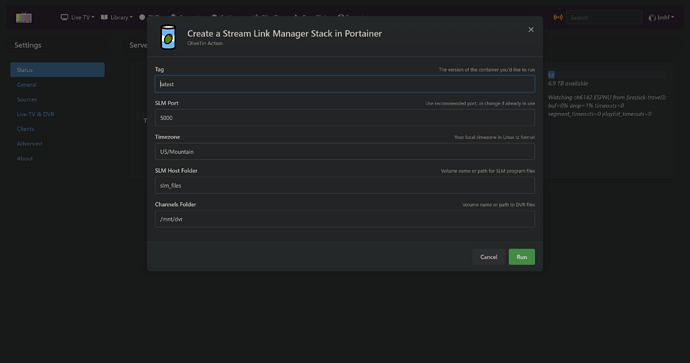This screenshot has width=690, height=363.
Task: Click the Search field in top bar
Action: (x=604, y=18)
